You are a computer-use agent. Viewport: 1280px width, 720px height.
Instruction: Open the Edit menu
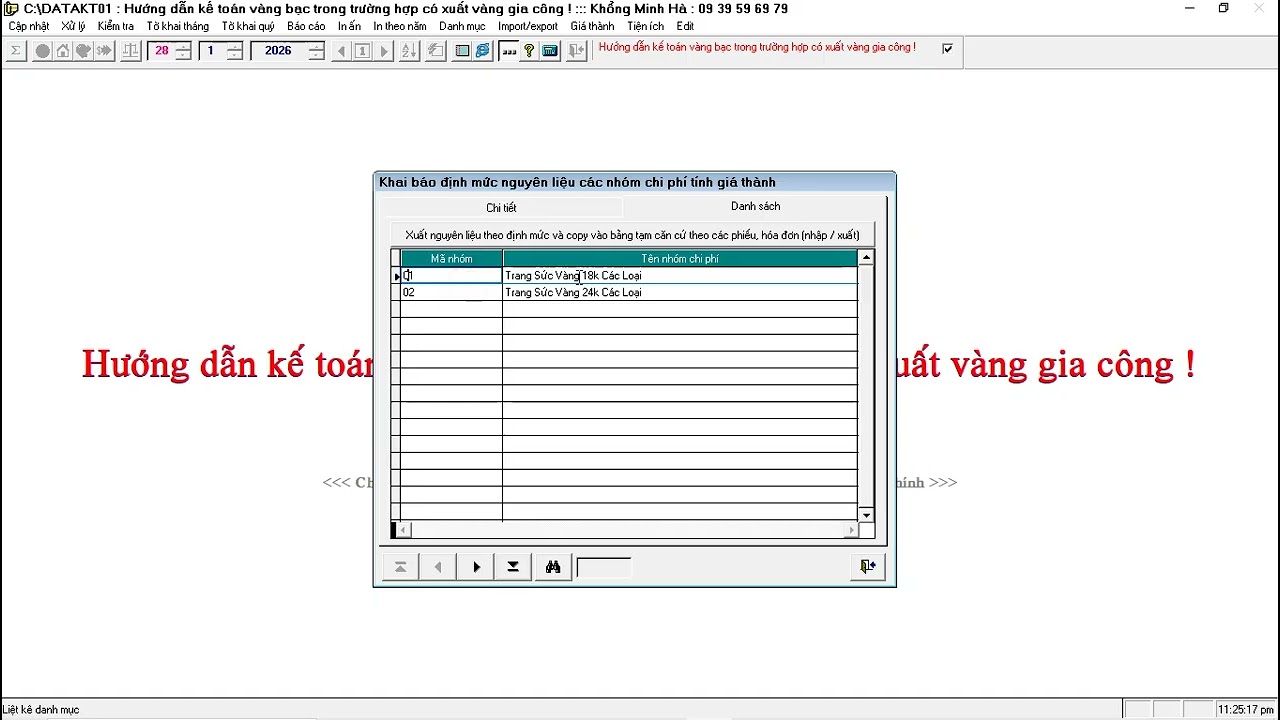click(685, 27)
